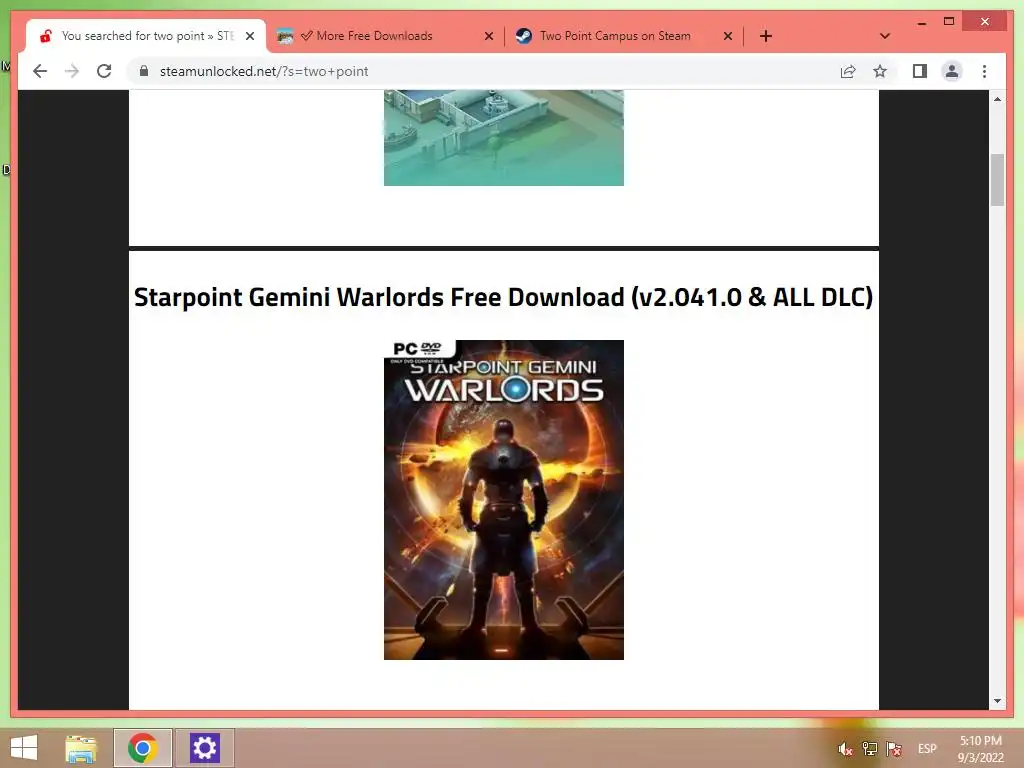This screenshot has width=1024, height=768.
Task: Select the You searched for two point tab
Action: click(148, 36)
